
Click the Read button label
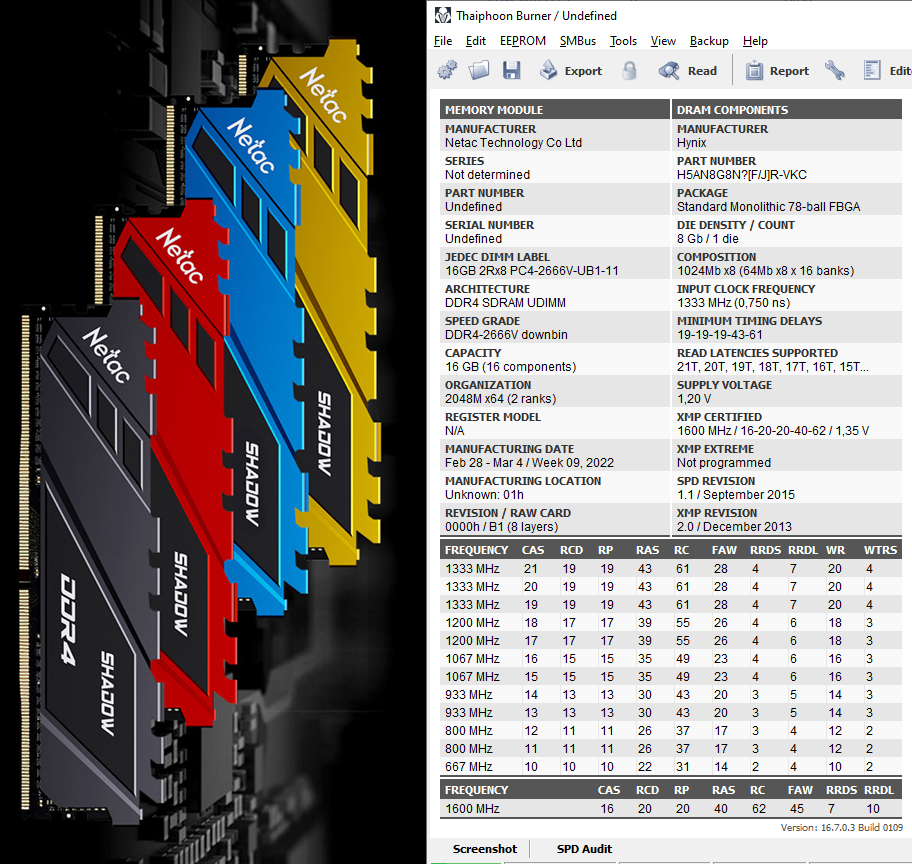[702, 71]
